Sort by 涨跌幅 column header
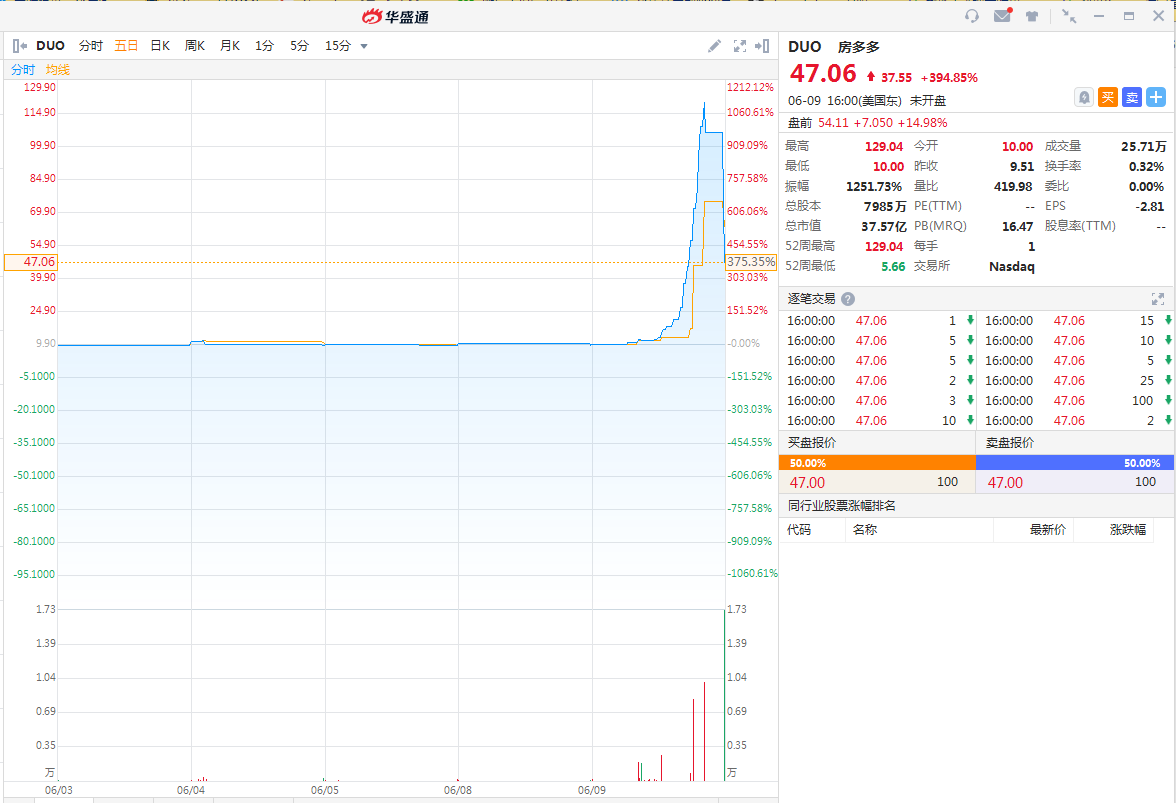The width and height of the screenshot is (1176, 803). [x=1128, y=530]
